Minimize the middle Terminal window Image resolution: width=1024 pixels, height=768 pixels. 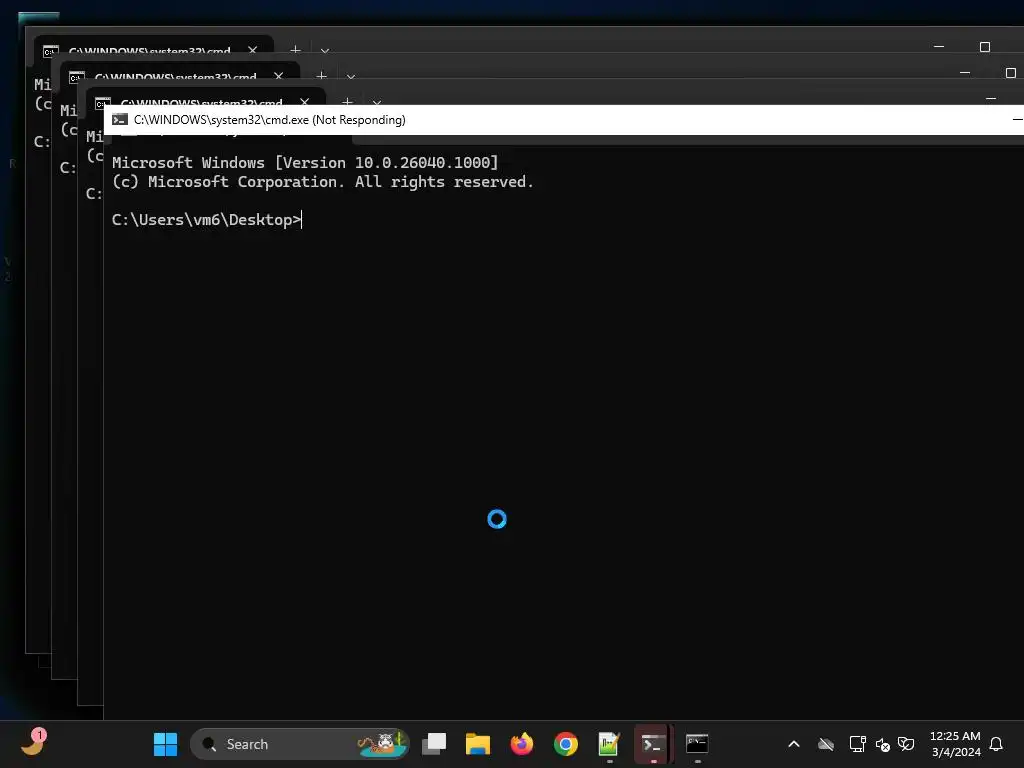click(x=965, y=72)
